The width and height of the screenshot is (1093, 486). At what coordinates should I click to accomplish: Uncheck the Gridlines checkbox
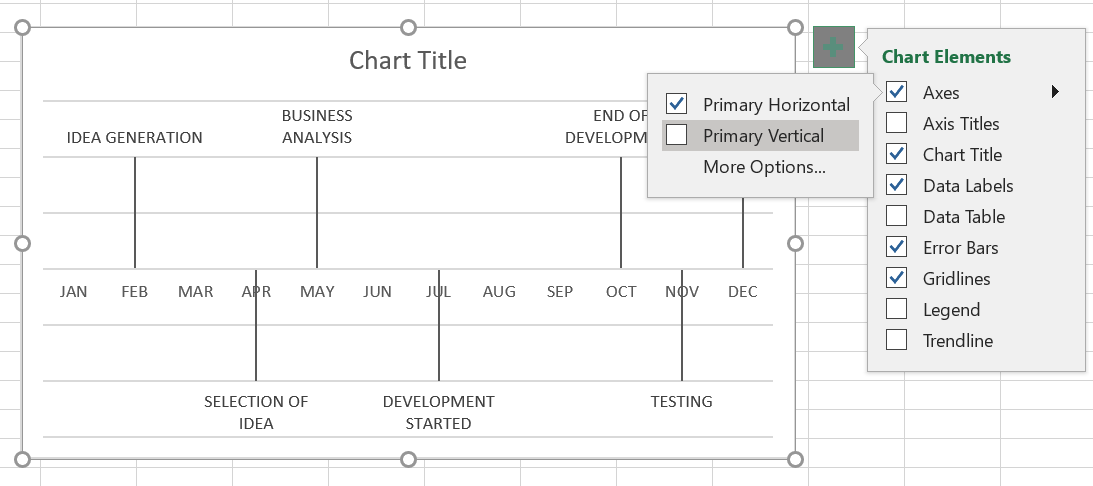click(897, 279)
